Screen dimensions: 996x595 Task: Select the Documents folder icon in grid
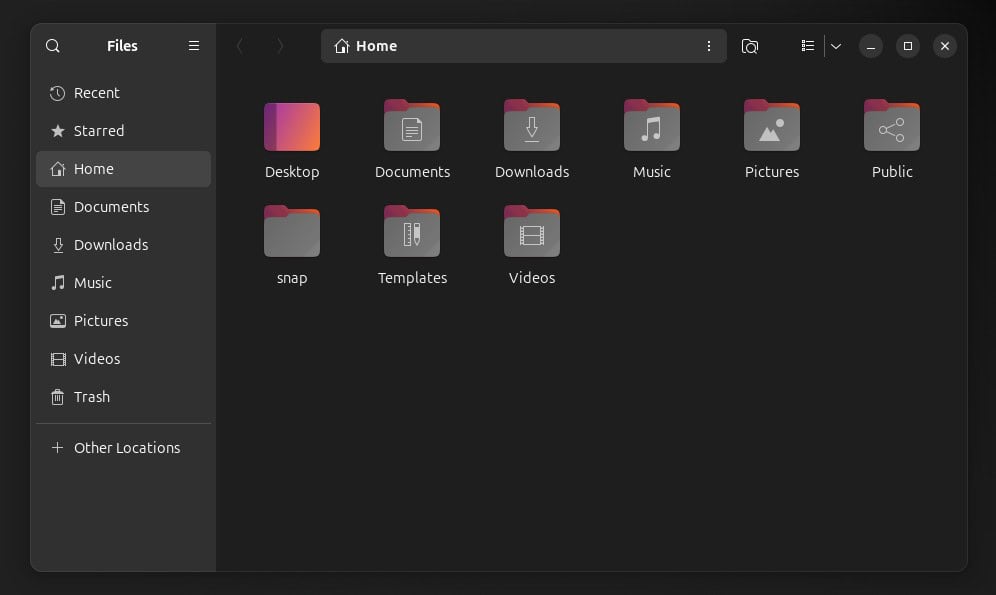(x=412, y=125)
